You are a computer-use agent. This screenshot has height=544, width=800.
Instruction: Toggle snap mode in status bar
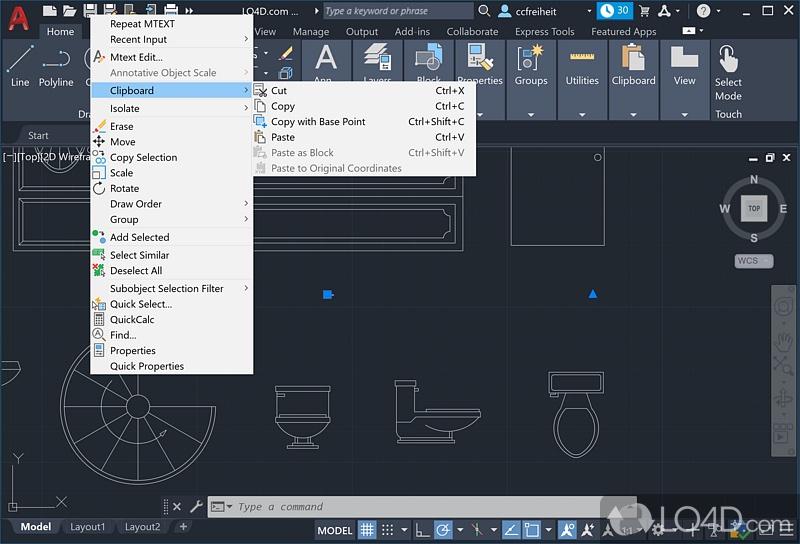pos(388,530)
